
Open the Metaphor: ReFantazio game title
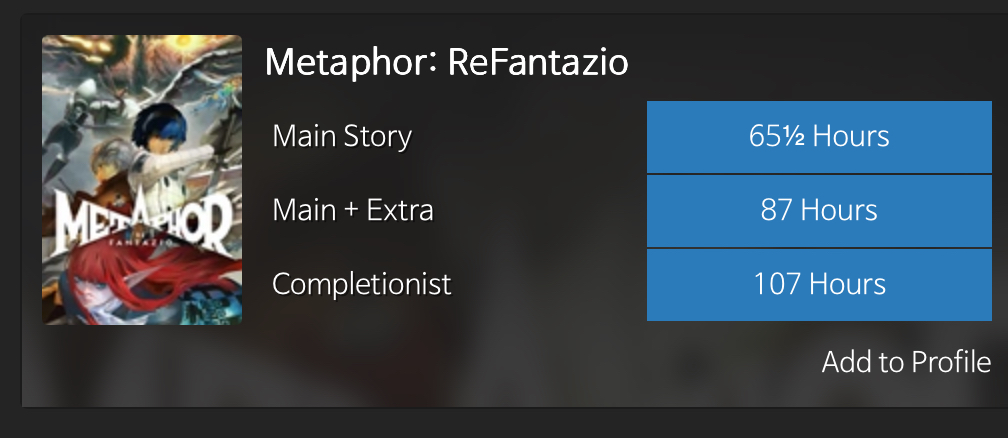click(x=446, y=64)
